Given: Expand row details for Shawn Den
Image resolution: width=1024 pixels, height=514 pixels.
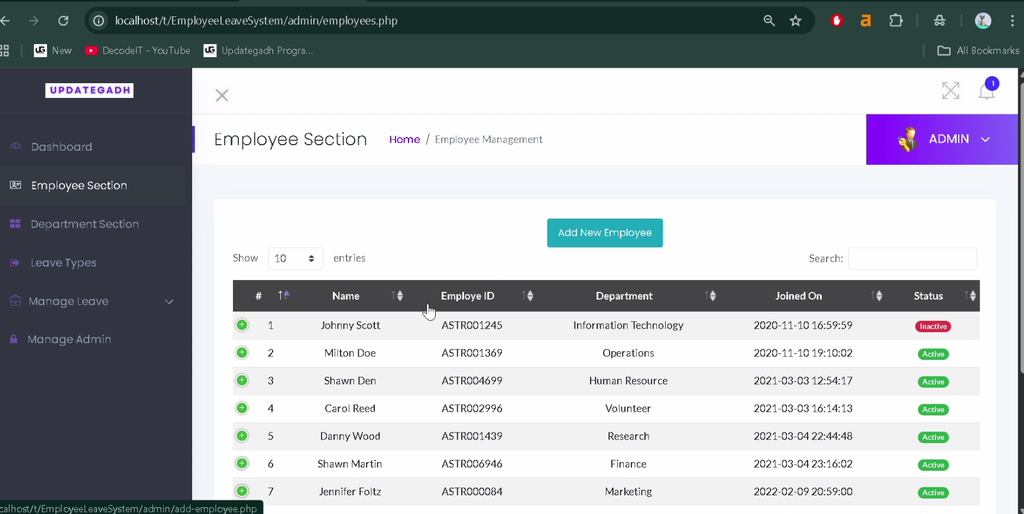Looking at the screenshot, I should point(242,380).
